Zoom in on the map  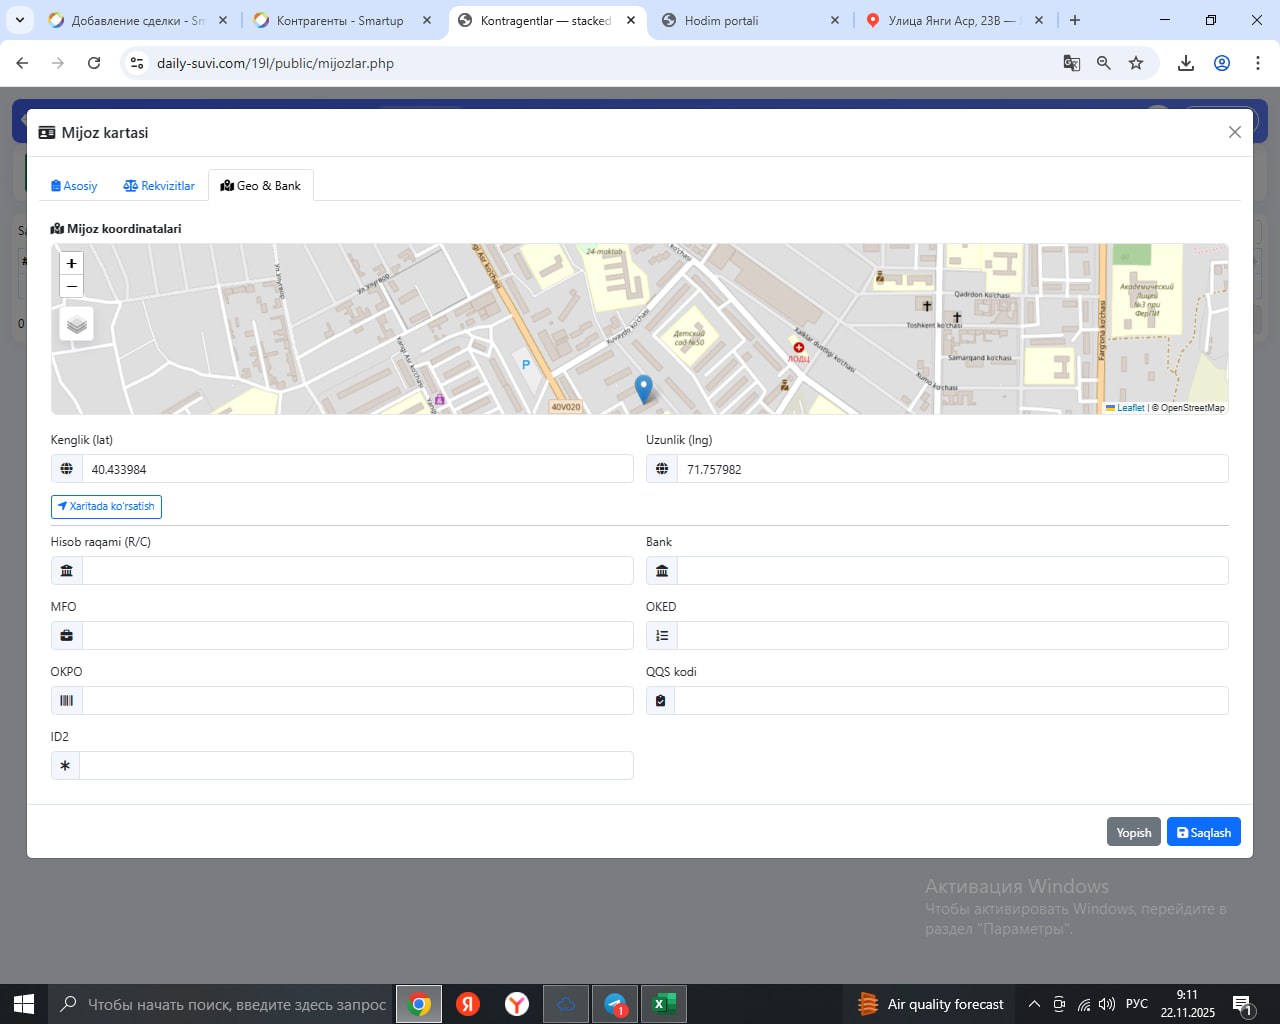pyautogui.click(x=72, y=264)
